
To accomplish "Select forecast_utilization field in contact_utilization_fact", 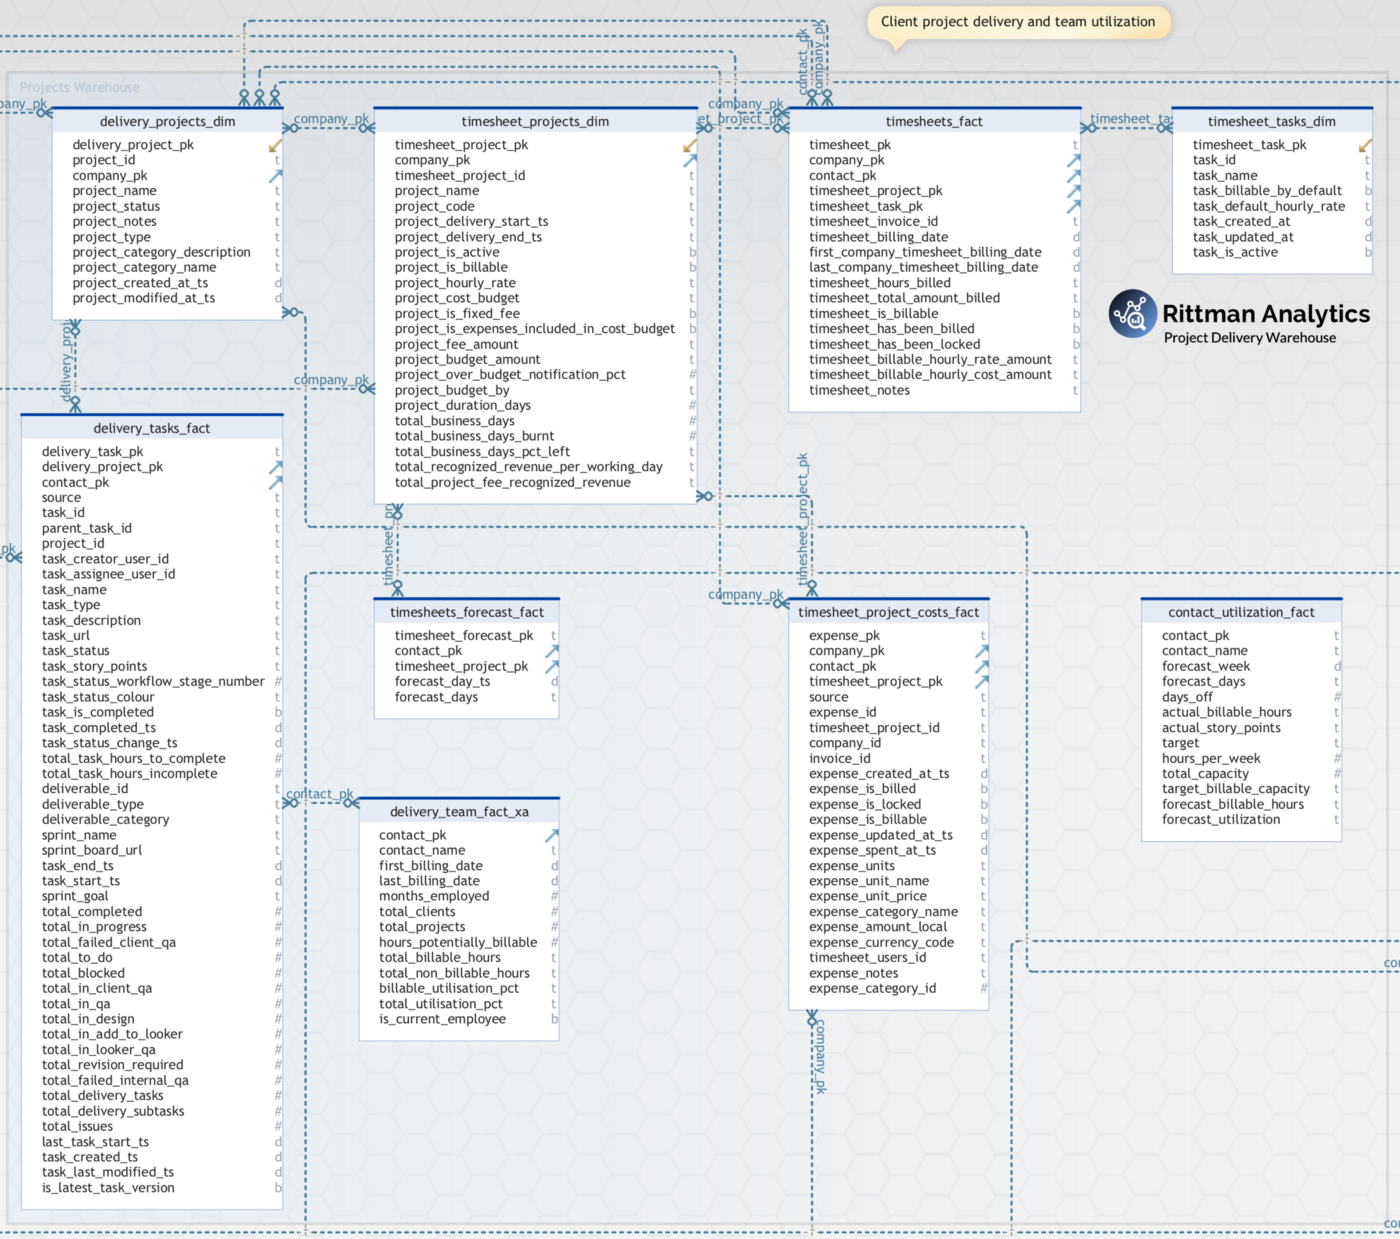I will tap(1221, 820).
